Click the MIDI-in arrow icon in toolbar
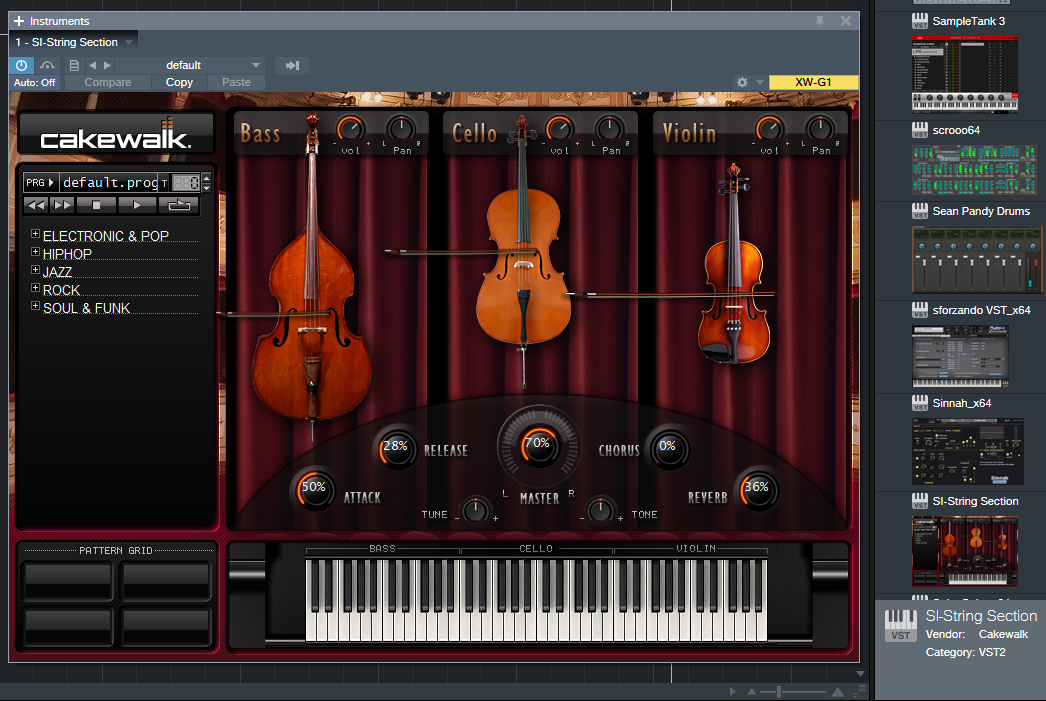This screenshot has height=701, width=1046. click(x=292, y=65)
